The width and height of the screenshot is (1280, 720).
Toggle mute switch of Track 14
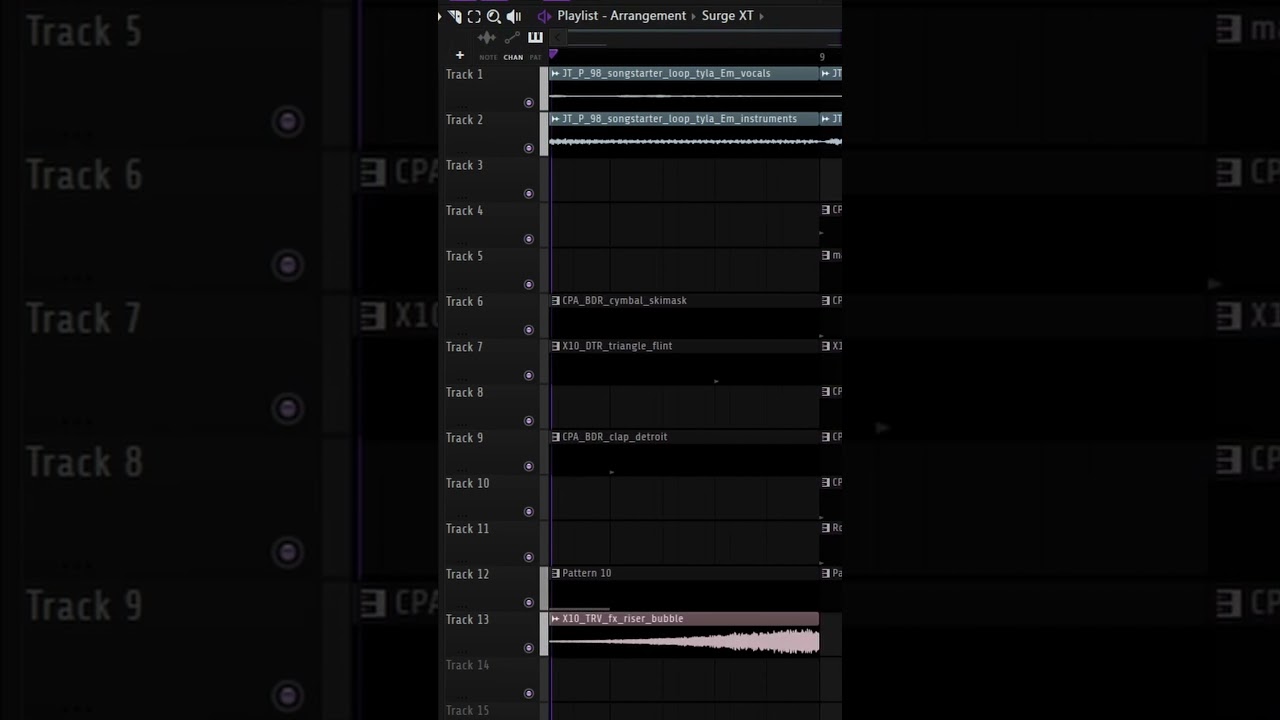coord(529,693)
